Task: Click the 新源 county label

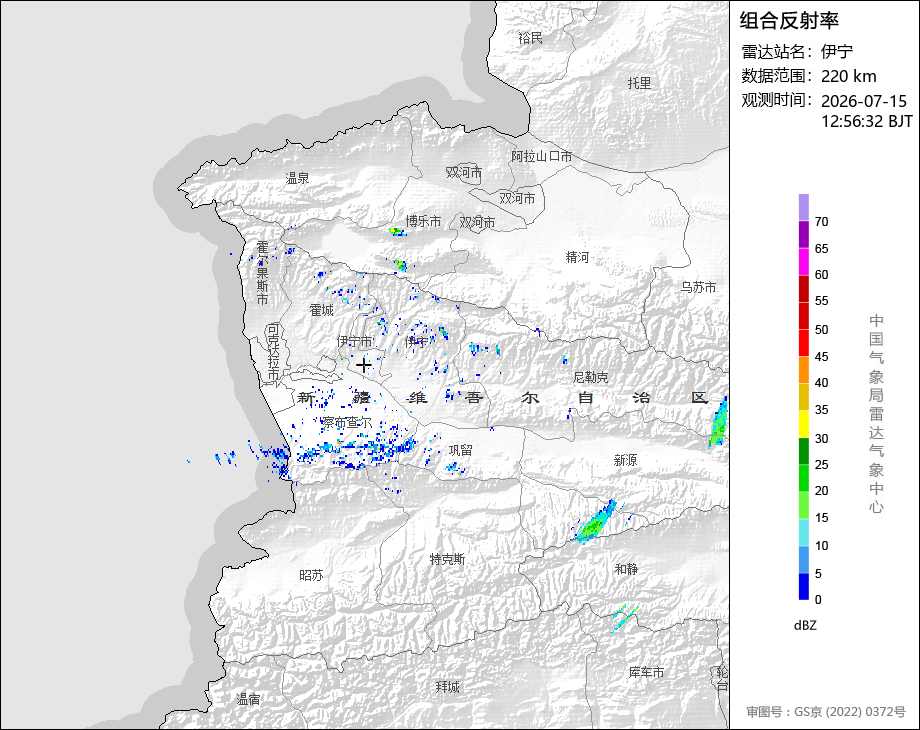Action: pyautogui.click(x=625, y=460)
